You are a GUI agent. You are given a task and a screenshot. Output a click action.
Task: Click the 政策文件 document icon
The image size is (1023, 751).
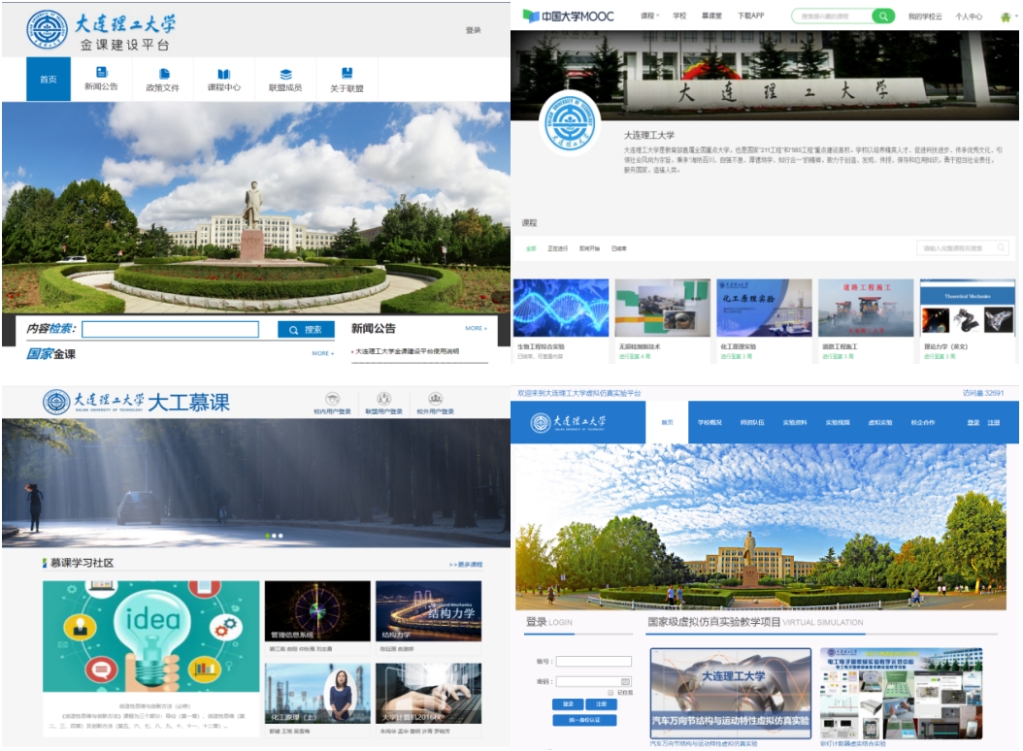(163, 74)
